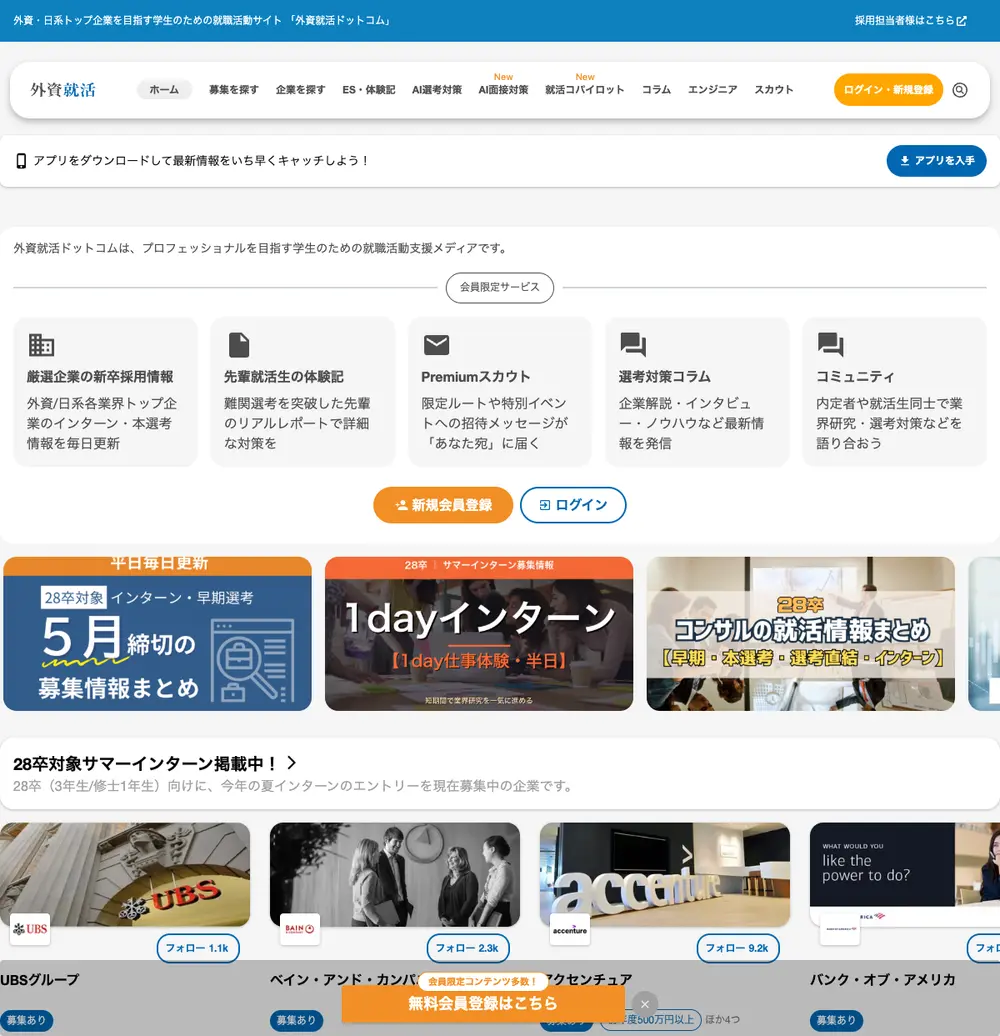The image size is (1000, 1036).
Task: Open the コミュニティ card title
Action: [x=855, y=377]
